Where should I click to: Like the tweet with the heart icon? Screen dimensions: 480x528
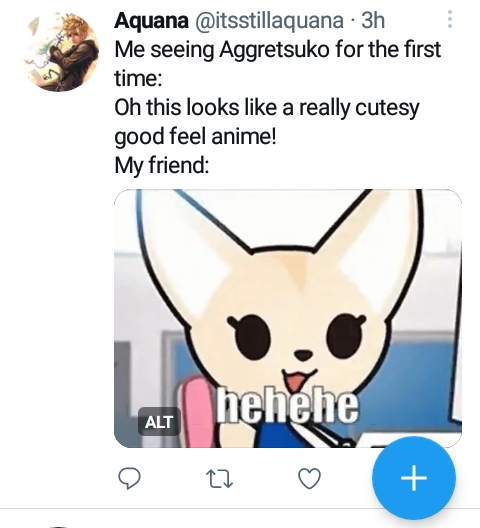coord(310,478)
